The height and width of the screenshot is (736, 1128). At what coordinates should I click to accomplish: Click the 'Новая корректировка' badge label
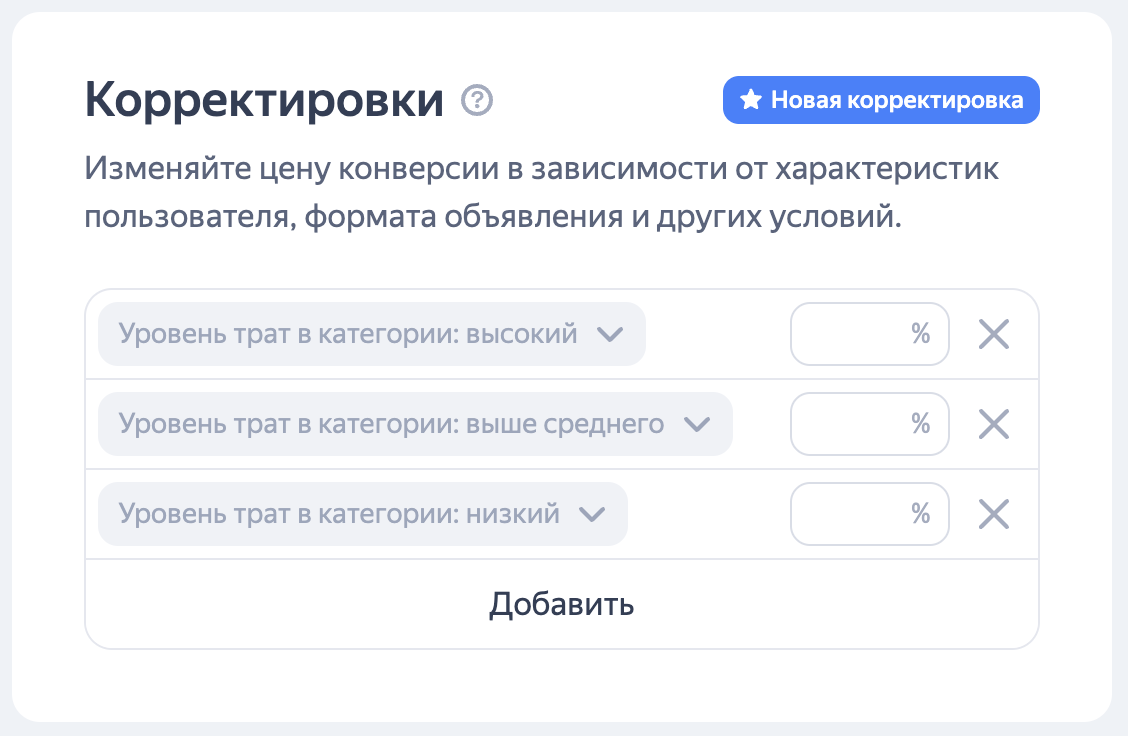coord(896,100)
